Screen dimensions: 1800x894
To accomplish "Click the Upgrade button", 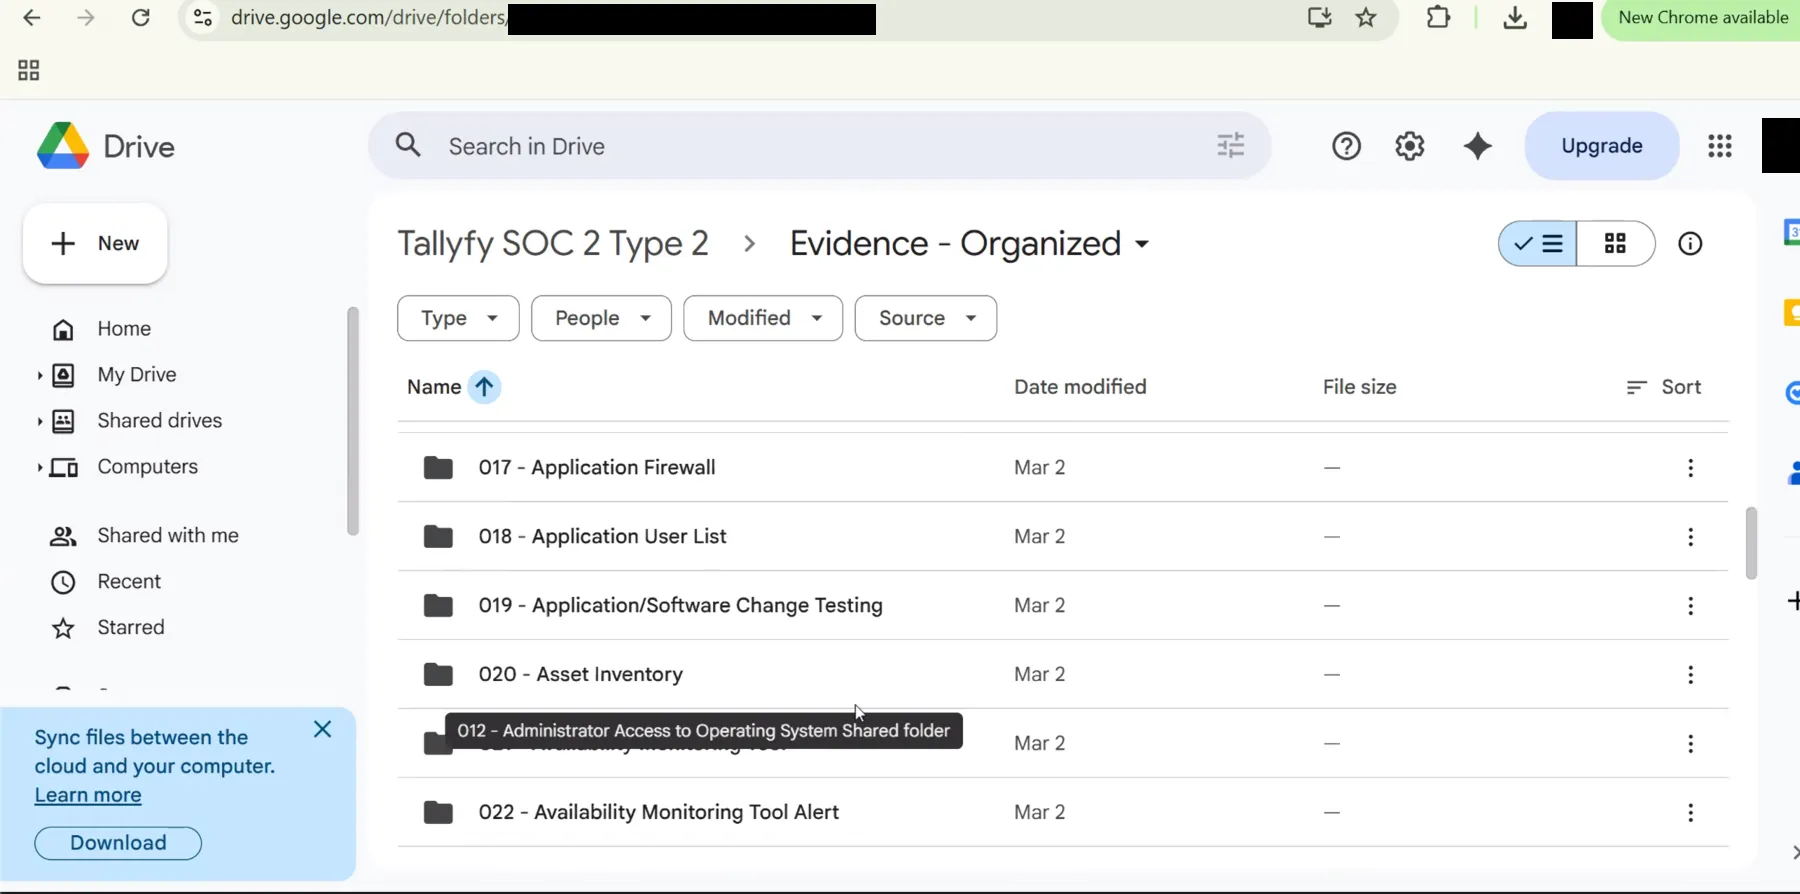I will 1602,146.
